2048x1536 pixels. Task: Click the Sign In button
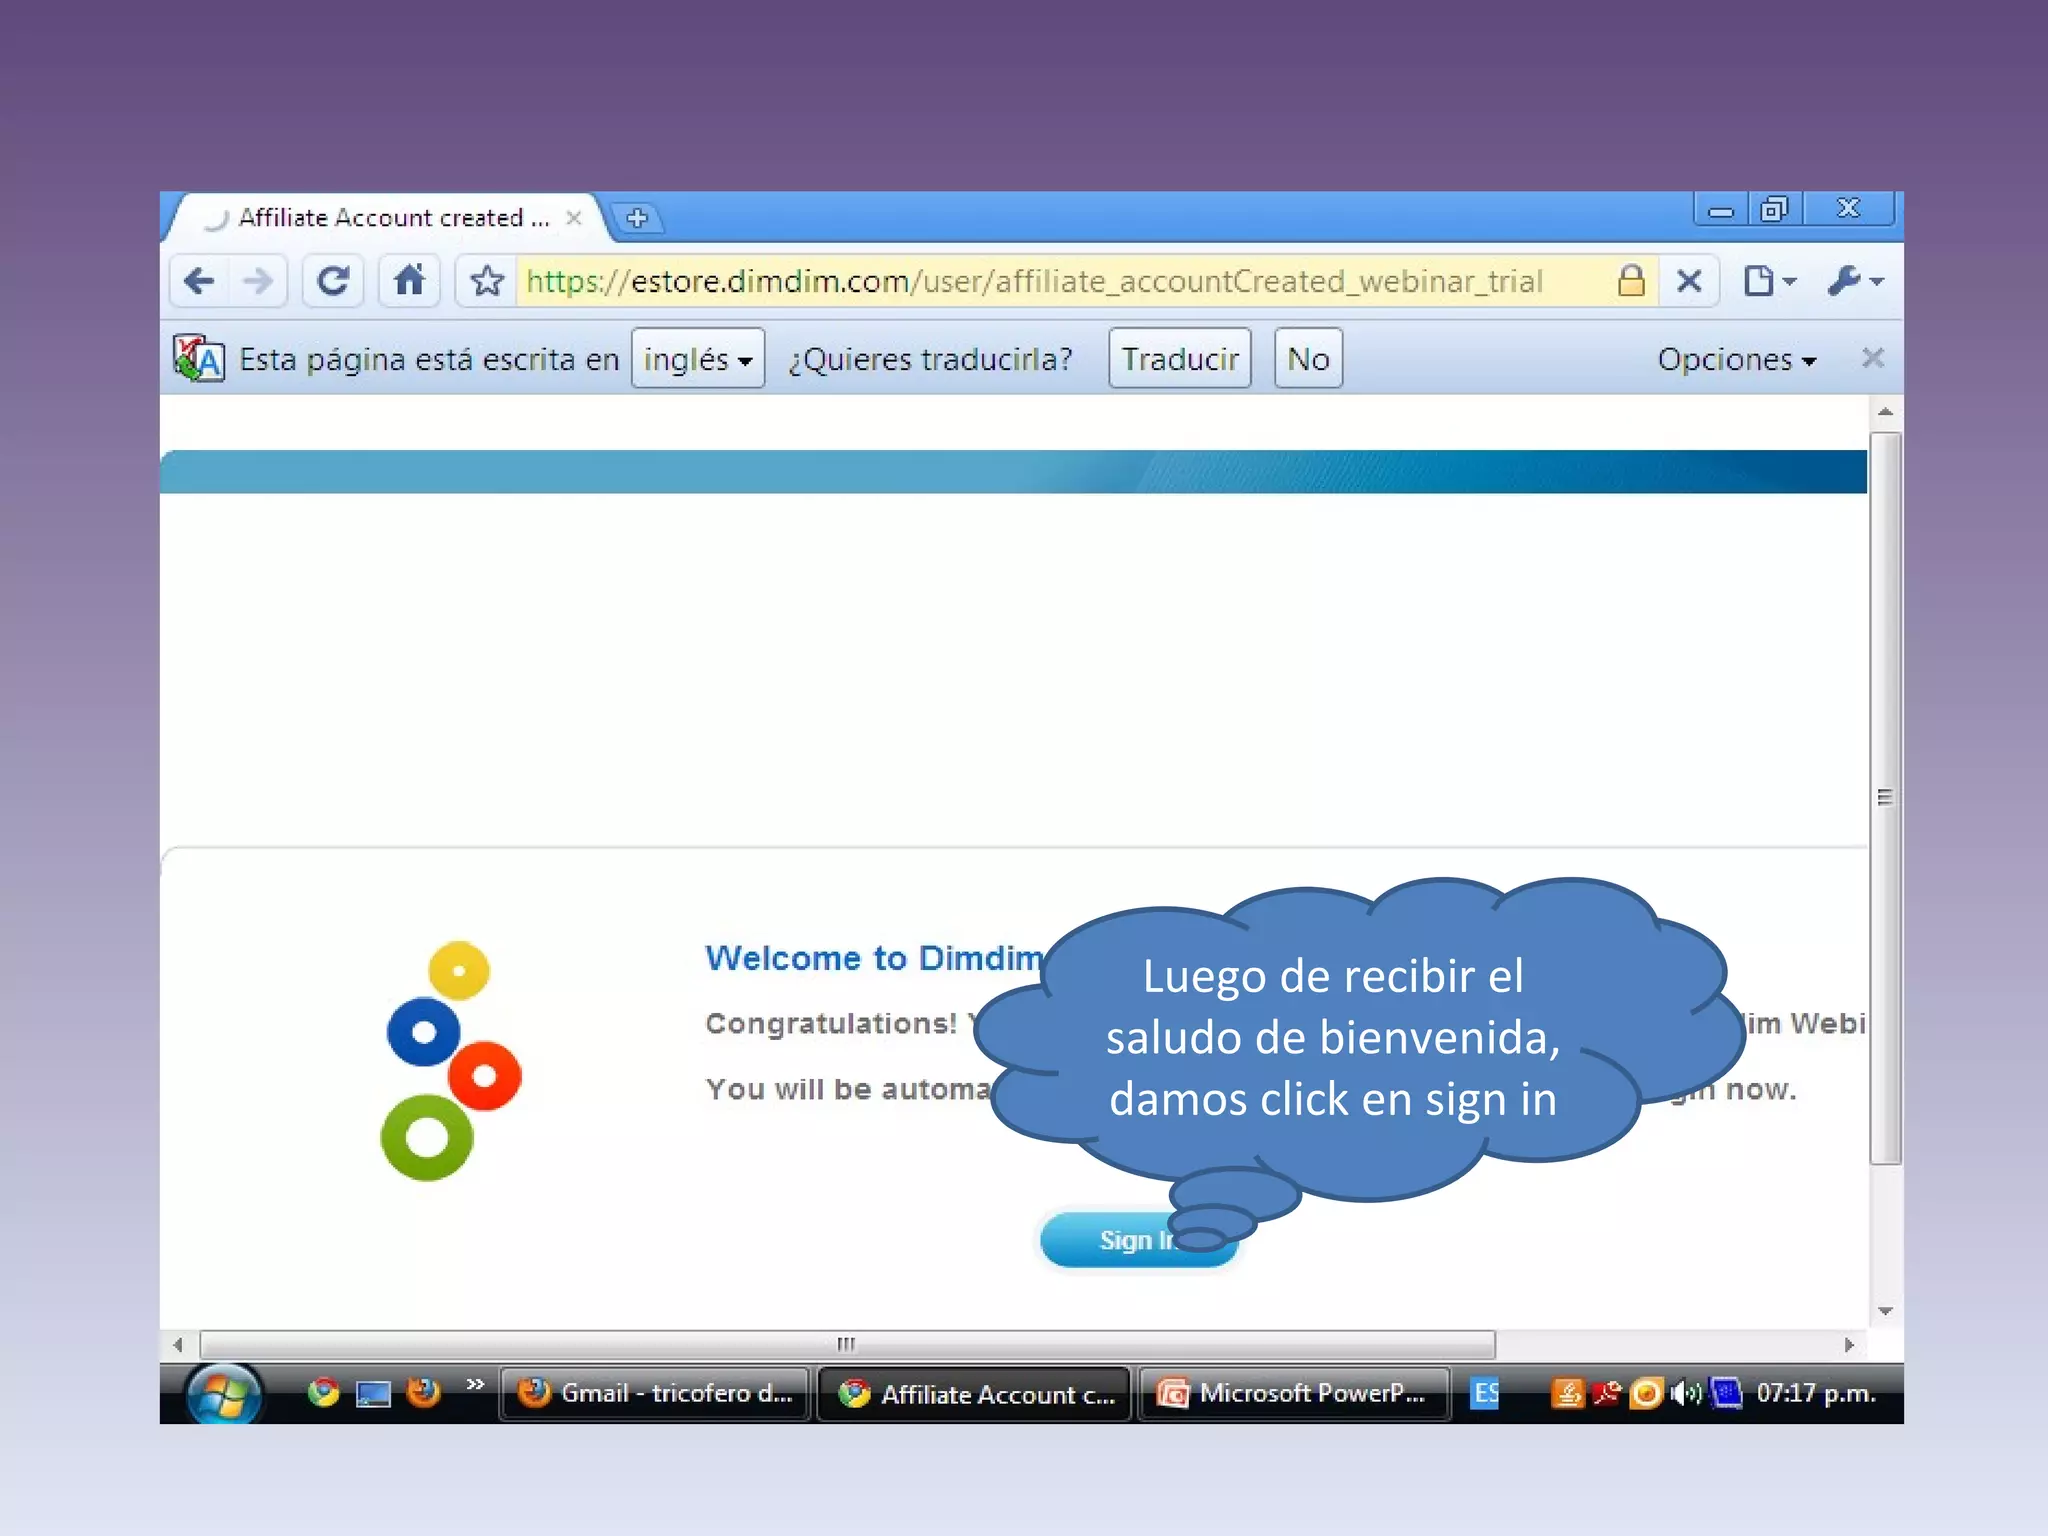(x=1139, y=1240)
